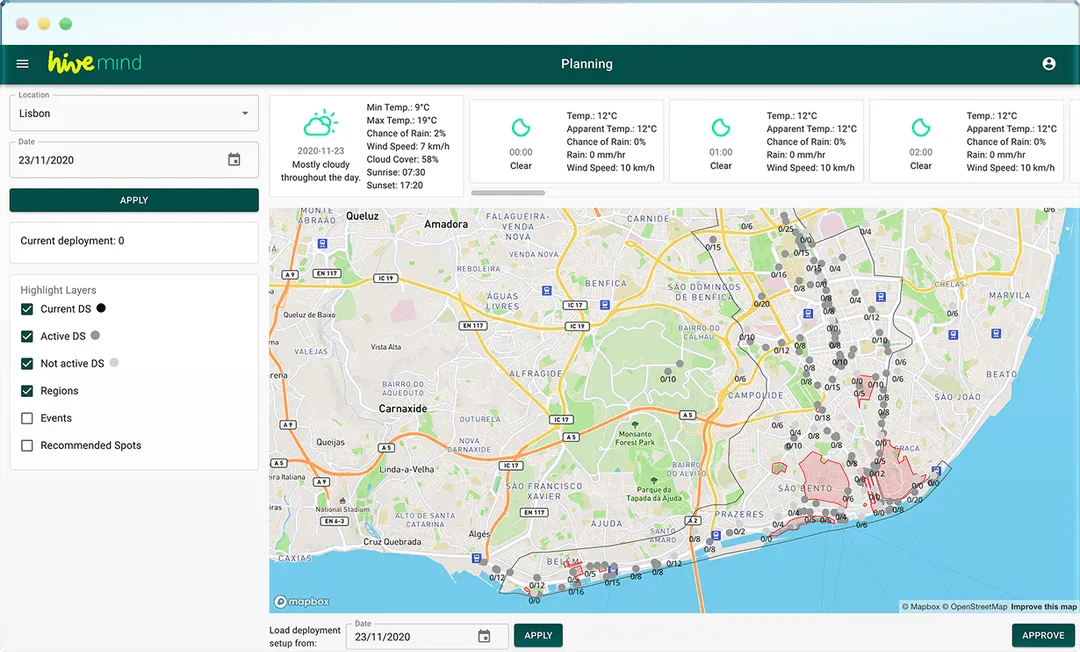Uncheck the Not active DS layer checkbox
Viewport: 1080px width, 652px height.
tap(27, 364)
